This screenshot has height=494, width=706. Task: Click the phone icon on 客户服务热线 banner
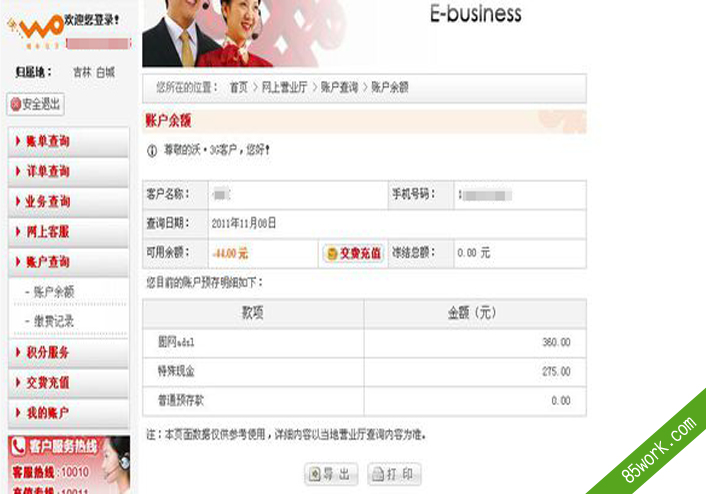click(x=18, y=446)
